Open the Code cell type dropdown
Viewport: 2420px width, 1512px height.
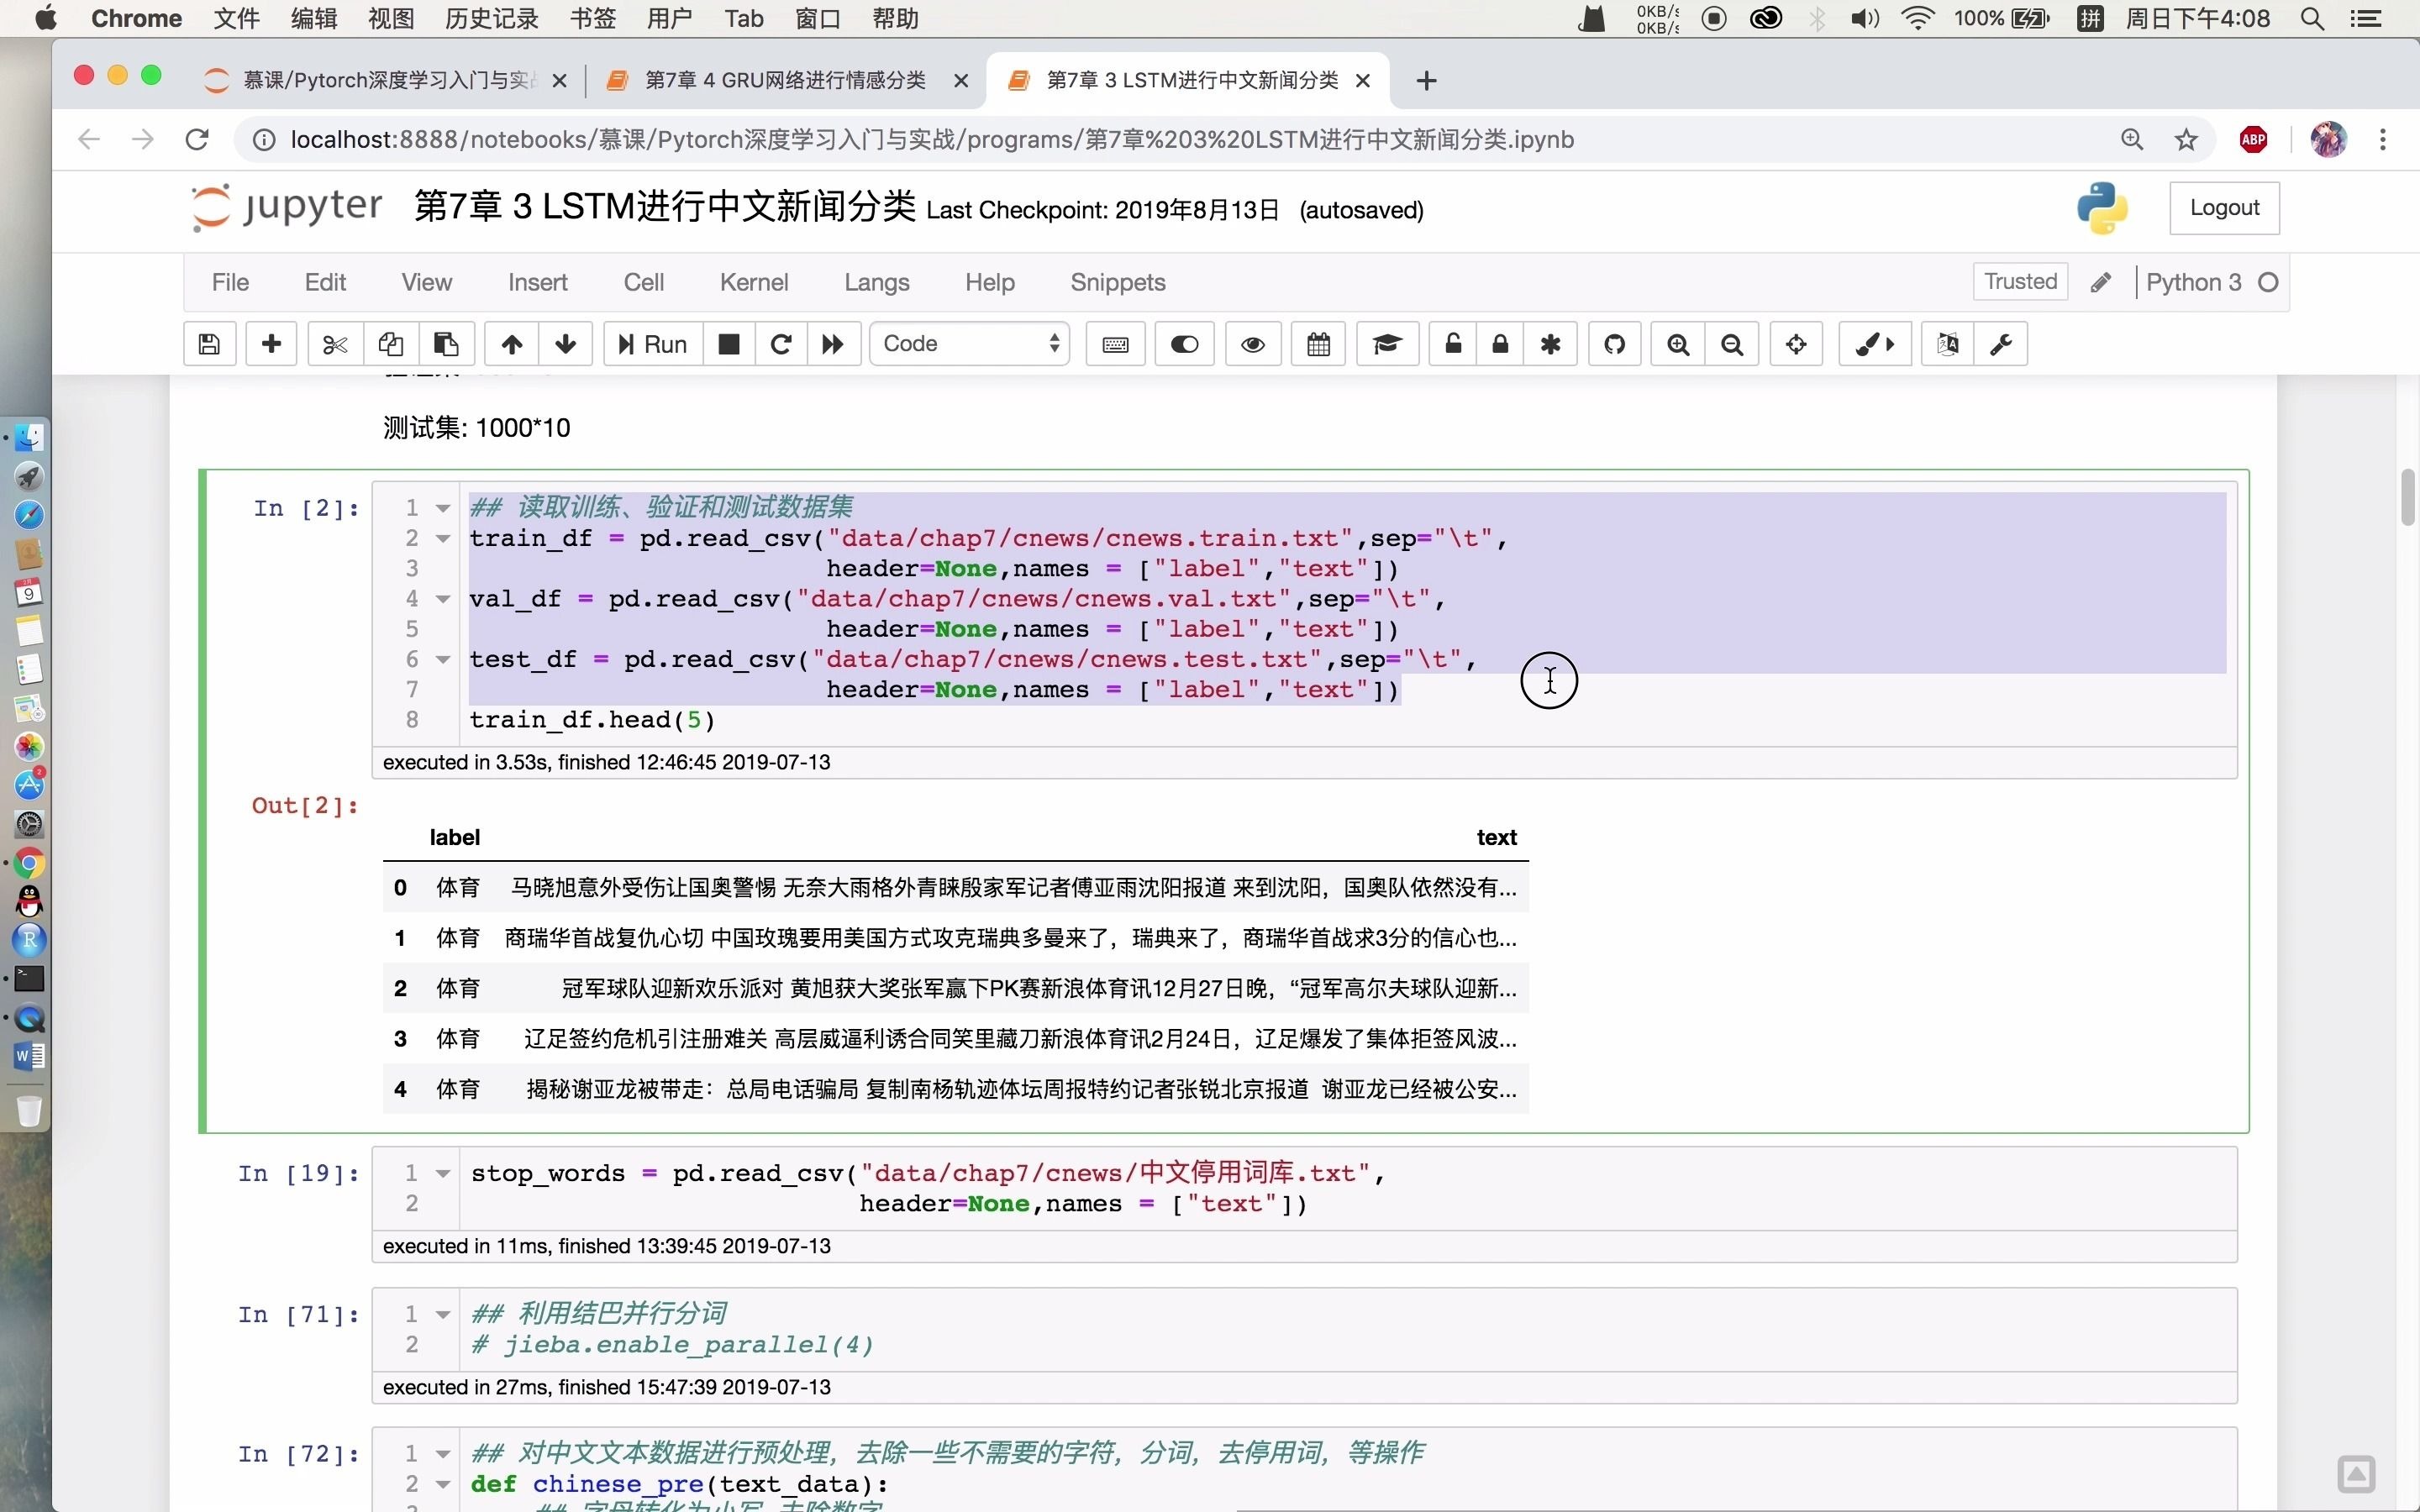click(x=969, y=344)
